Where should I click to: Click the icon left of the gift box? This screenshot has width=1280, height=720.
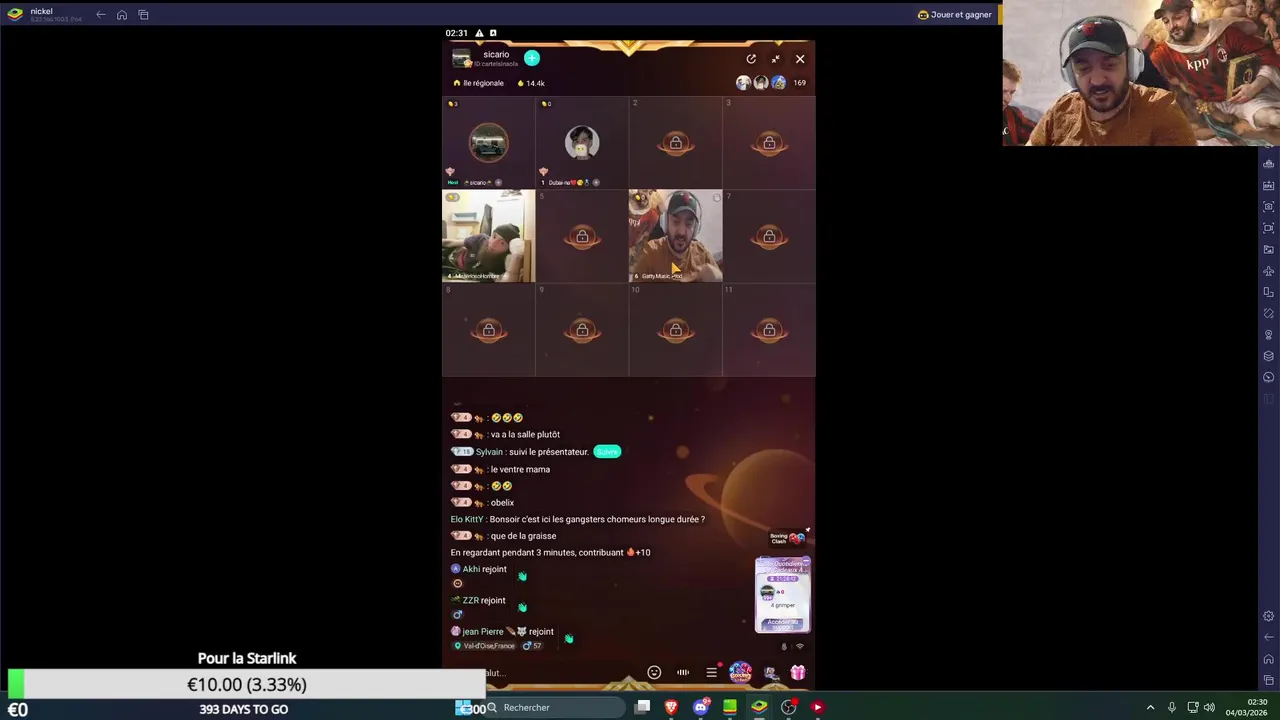pos(771,673)
